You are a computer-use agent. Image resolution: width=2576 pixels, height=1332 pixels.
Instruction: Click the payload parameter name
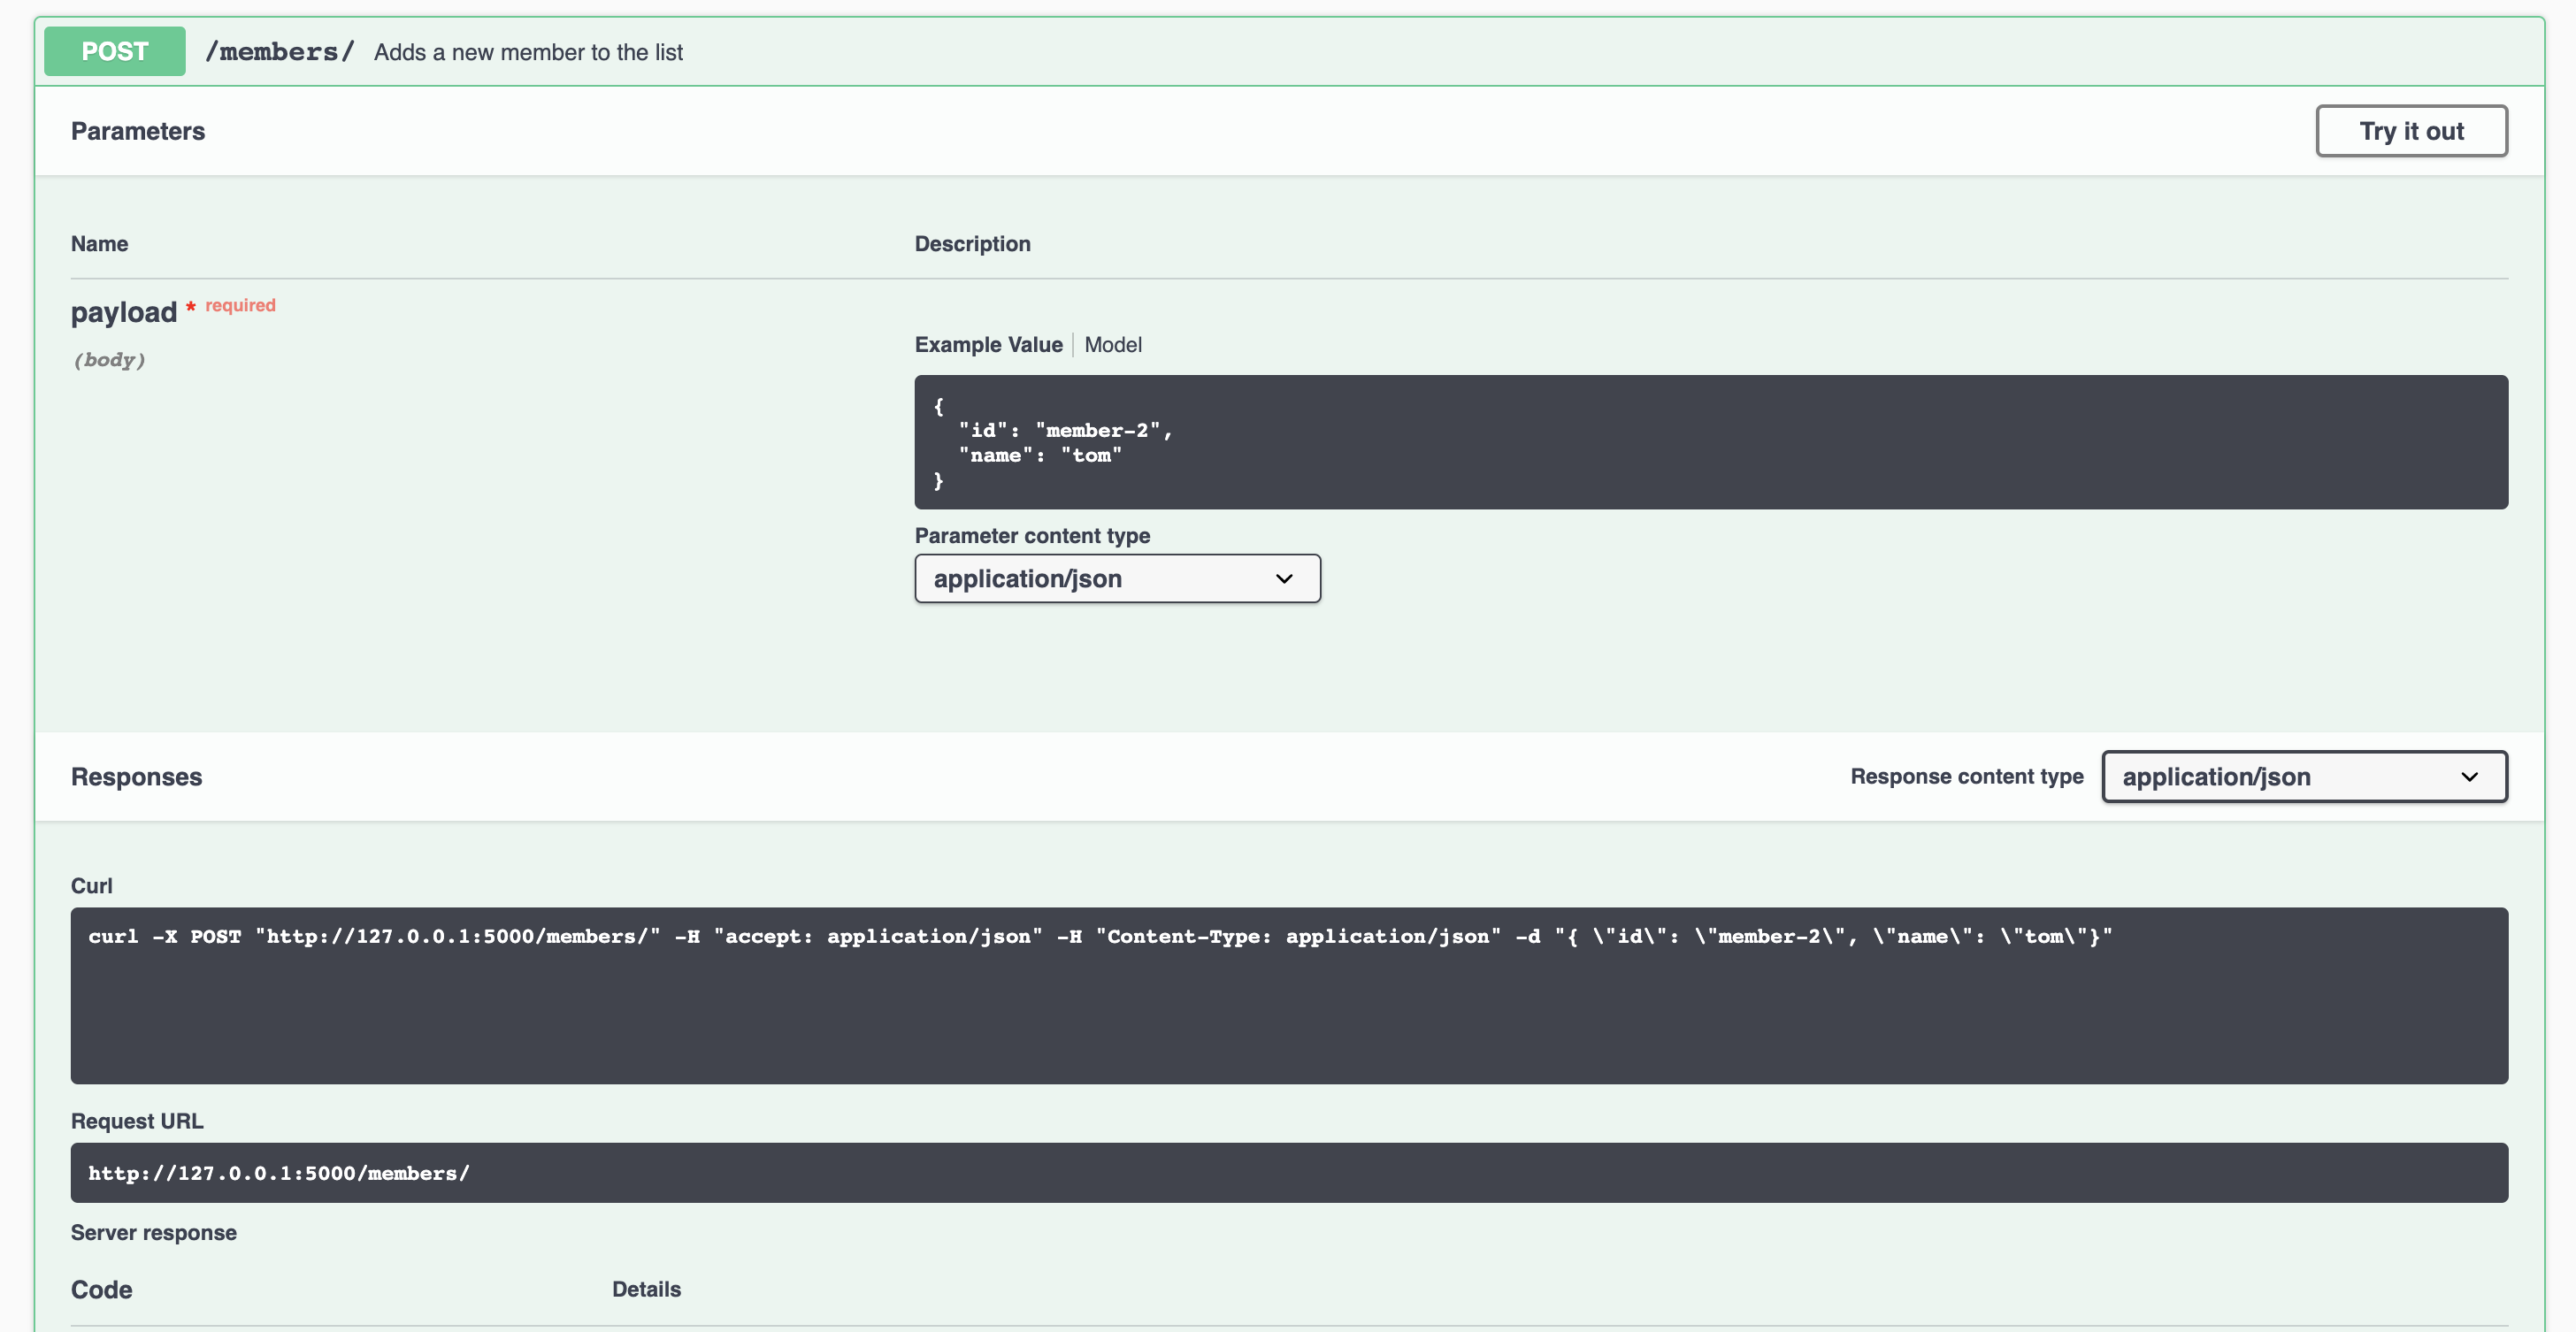tap(123, 313)
